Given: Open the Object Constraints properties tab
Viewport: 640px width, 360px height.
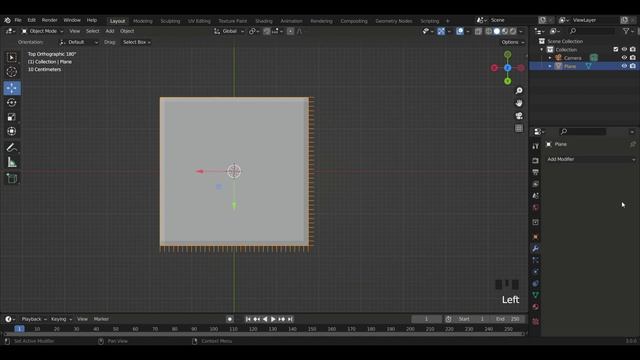Looking at the screenshot, I should coord(536,283).
